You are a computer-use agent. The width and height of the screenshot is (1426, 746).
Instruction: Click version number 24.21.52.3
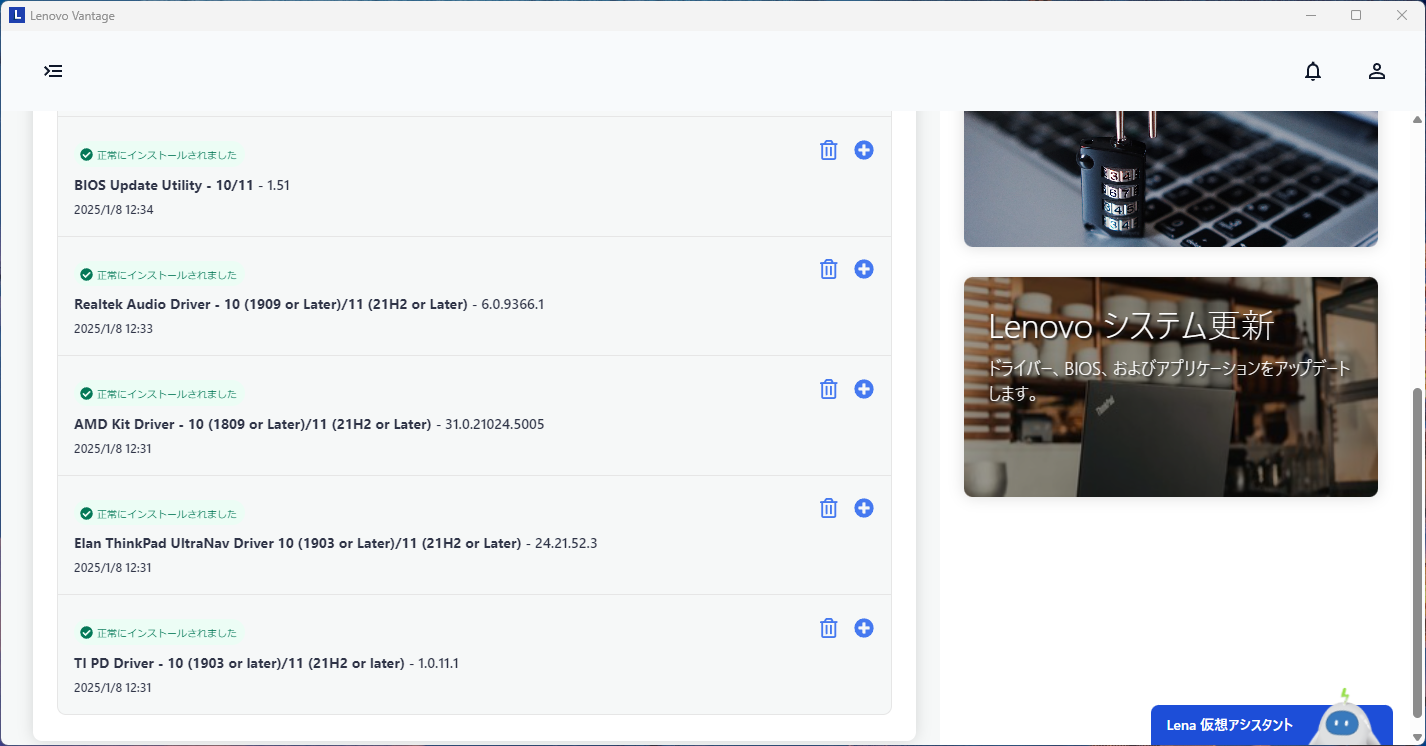[566, 543]
